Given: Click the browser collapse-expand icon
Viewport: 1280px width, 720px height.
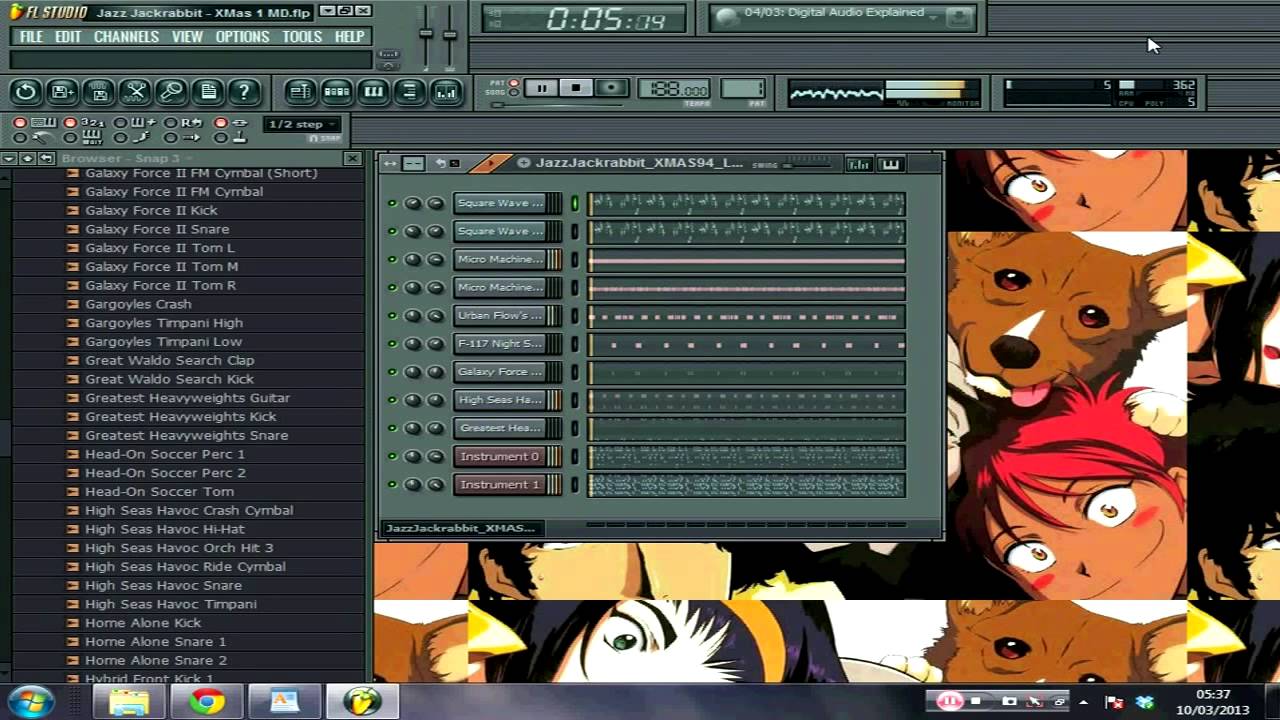Looking at the screenshot, I should tap(27, 158).
